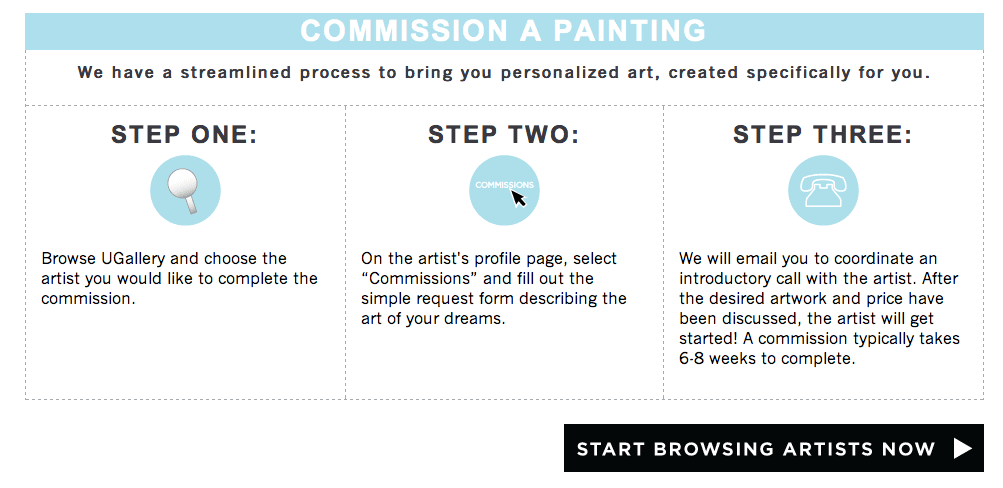This screenshot has width=1003, height=488.
Task: Click the 'commission.' word ending Step One text
Action: click(88, 299)
